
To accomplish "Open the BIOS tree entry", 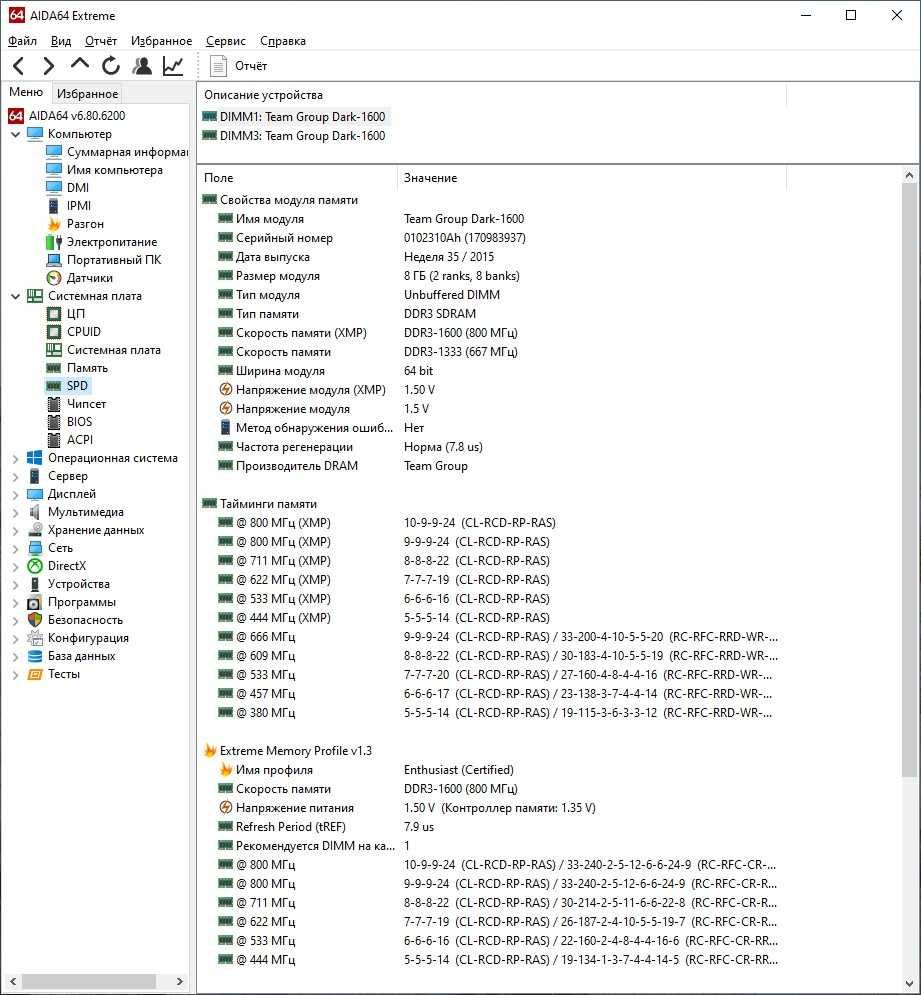I will (79, 422).
